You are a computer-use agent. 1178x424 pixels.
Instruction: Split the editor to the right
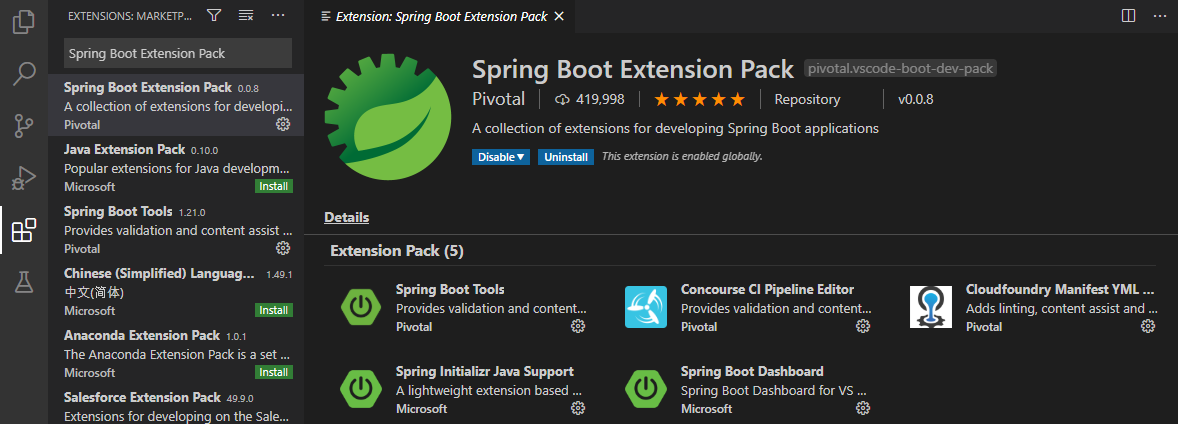click(x=1128, y=15)
